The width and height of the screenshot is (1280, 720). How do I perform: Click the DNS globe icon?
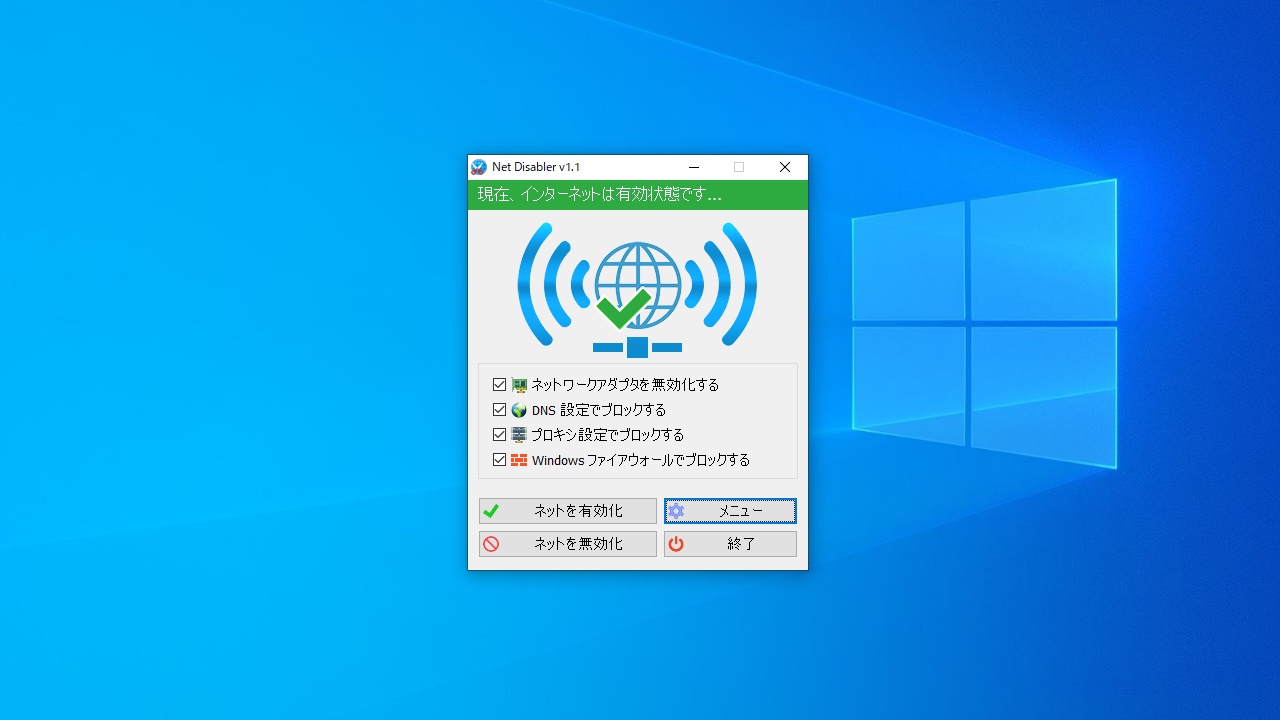click(519, 410)
